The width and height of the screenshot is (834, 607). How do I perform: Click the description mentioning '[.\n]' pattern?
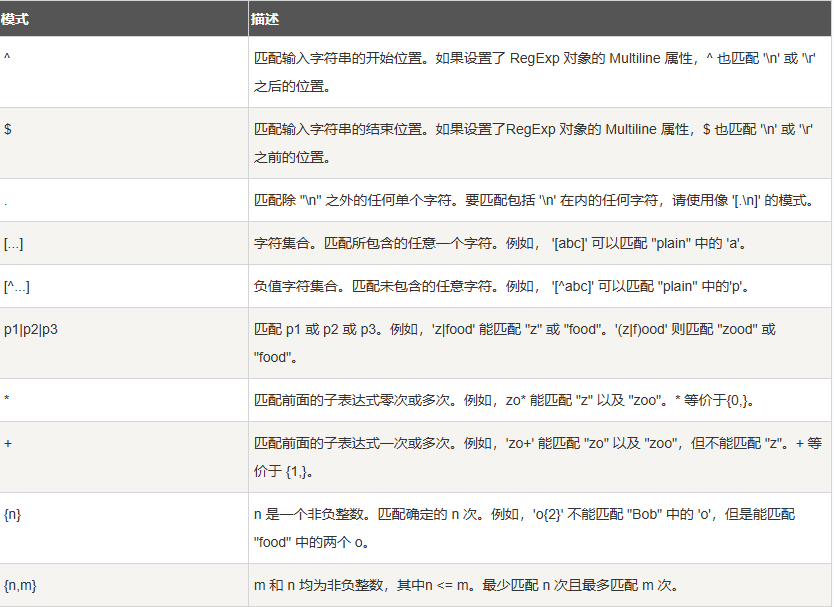click(x=535, y=200)
